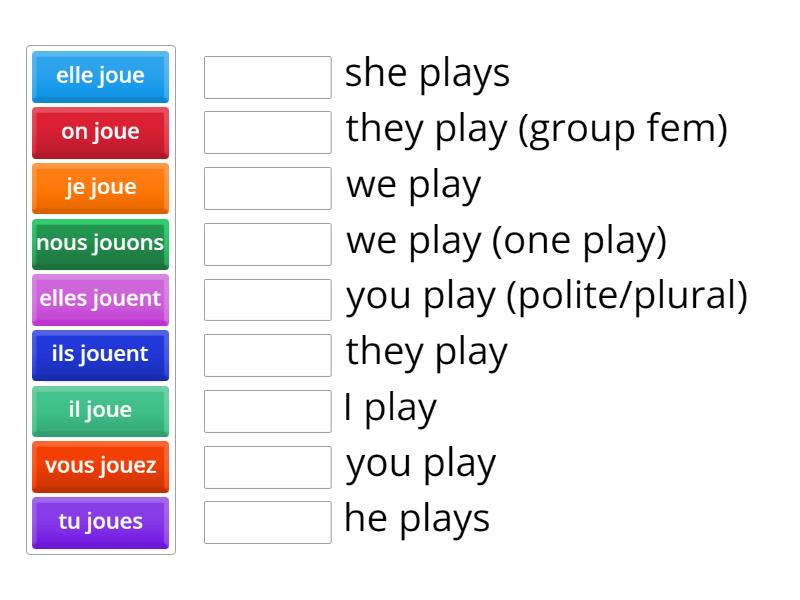The width and height of the screenshot is (800, 600).
Task: Click the 'he plays' text label
Action: point(416,518)
